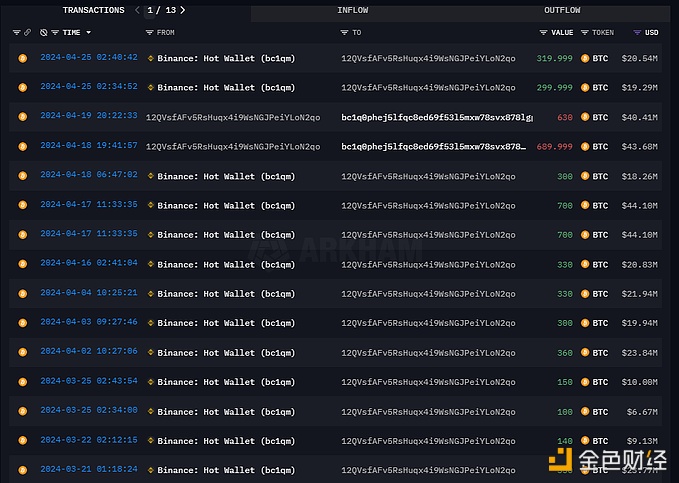The height and width of the screenshot is (483, 679).
Task: Click the VALUE column header
Action: [x=562, y=32]
